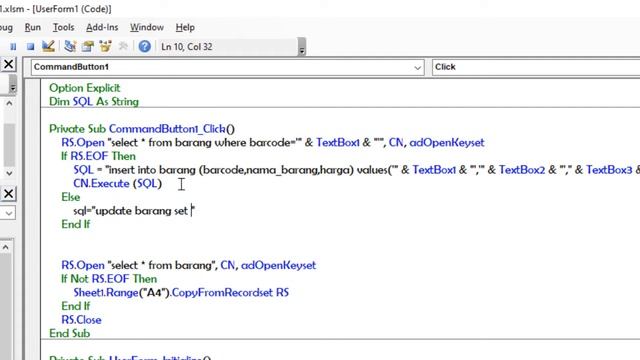Viewport: 640px width, 360px height.
Task: Open the Help menu
Action: click(185, 27)
